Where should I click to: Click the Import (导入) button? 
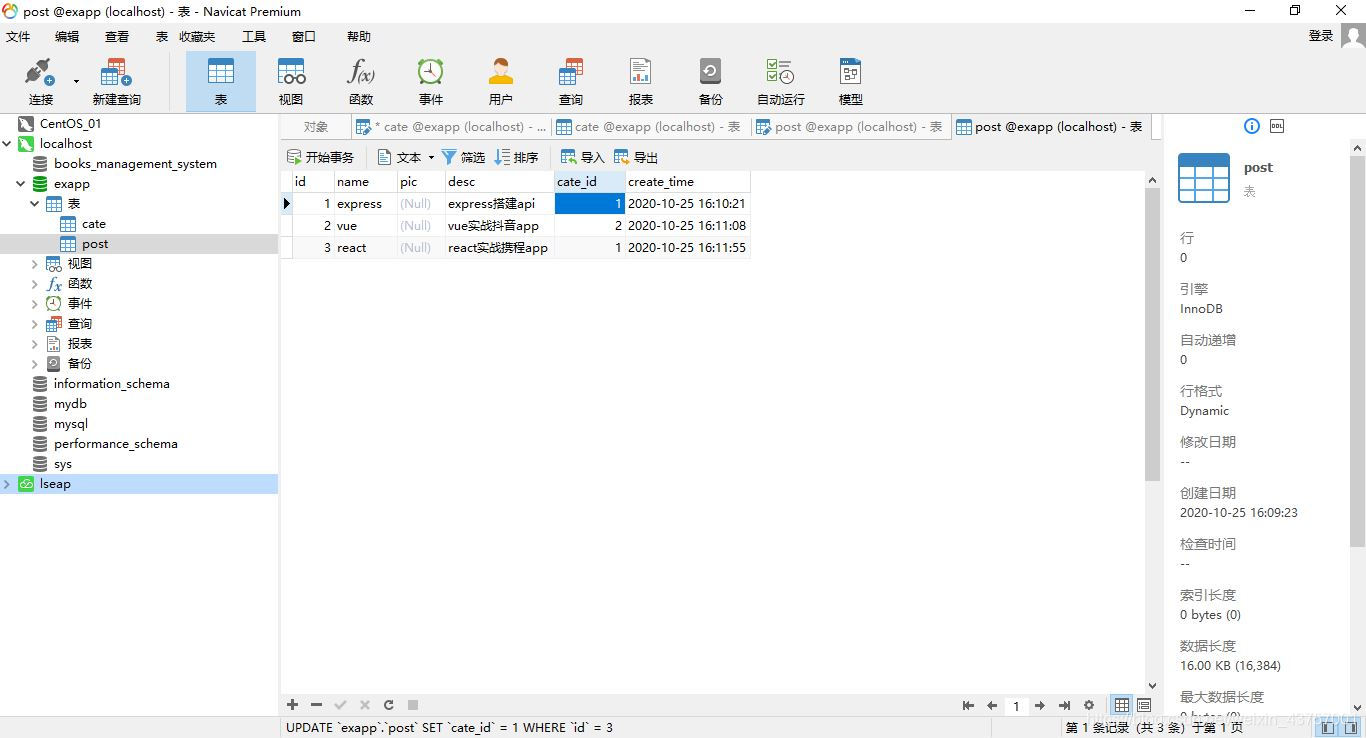point(583,157)
